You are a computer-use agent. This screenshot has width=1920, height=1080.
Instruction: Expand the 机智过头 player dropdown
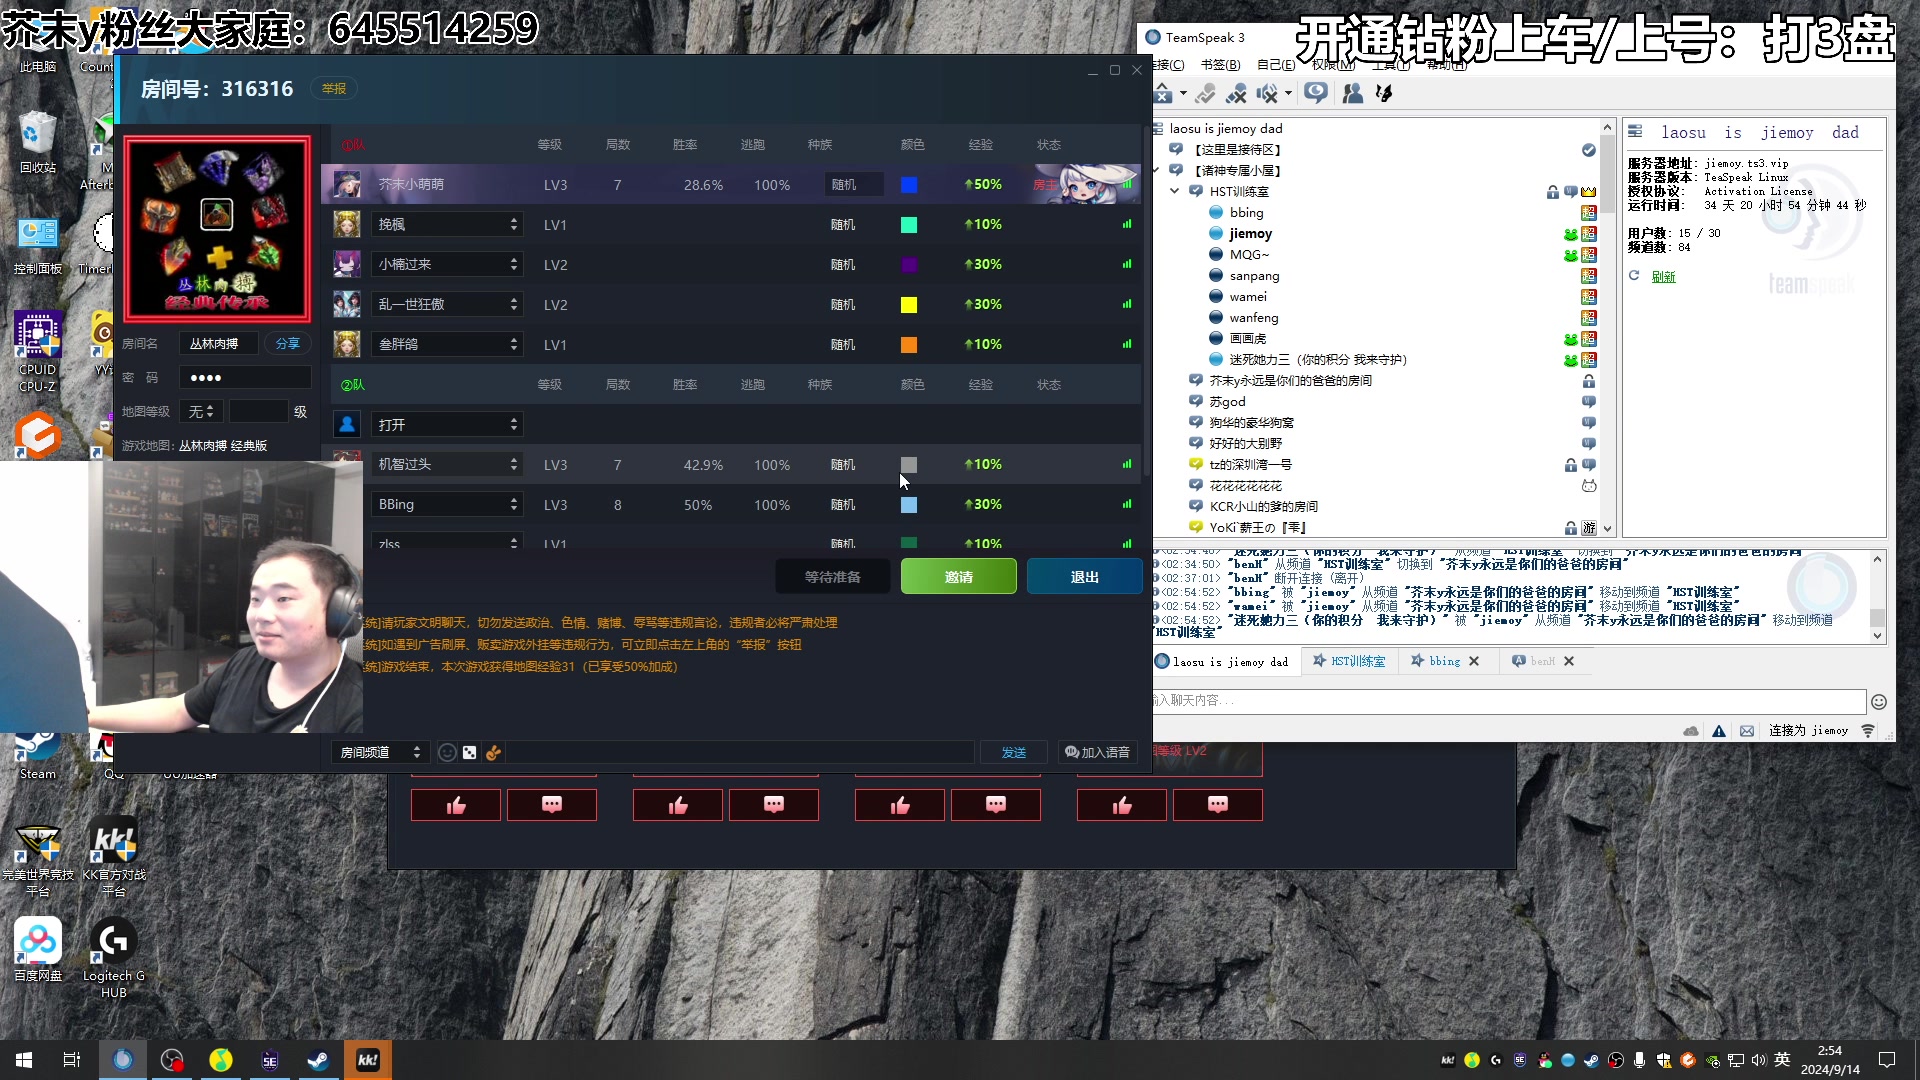[513, 464]
